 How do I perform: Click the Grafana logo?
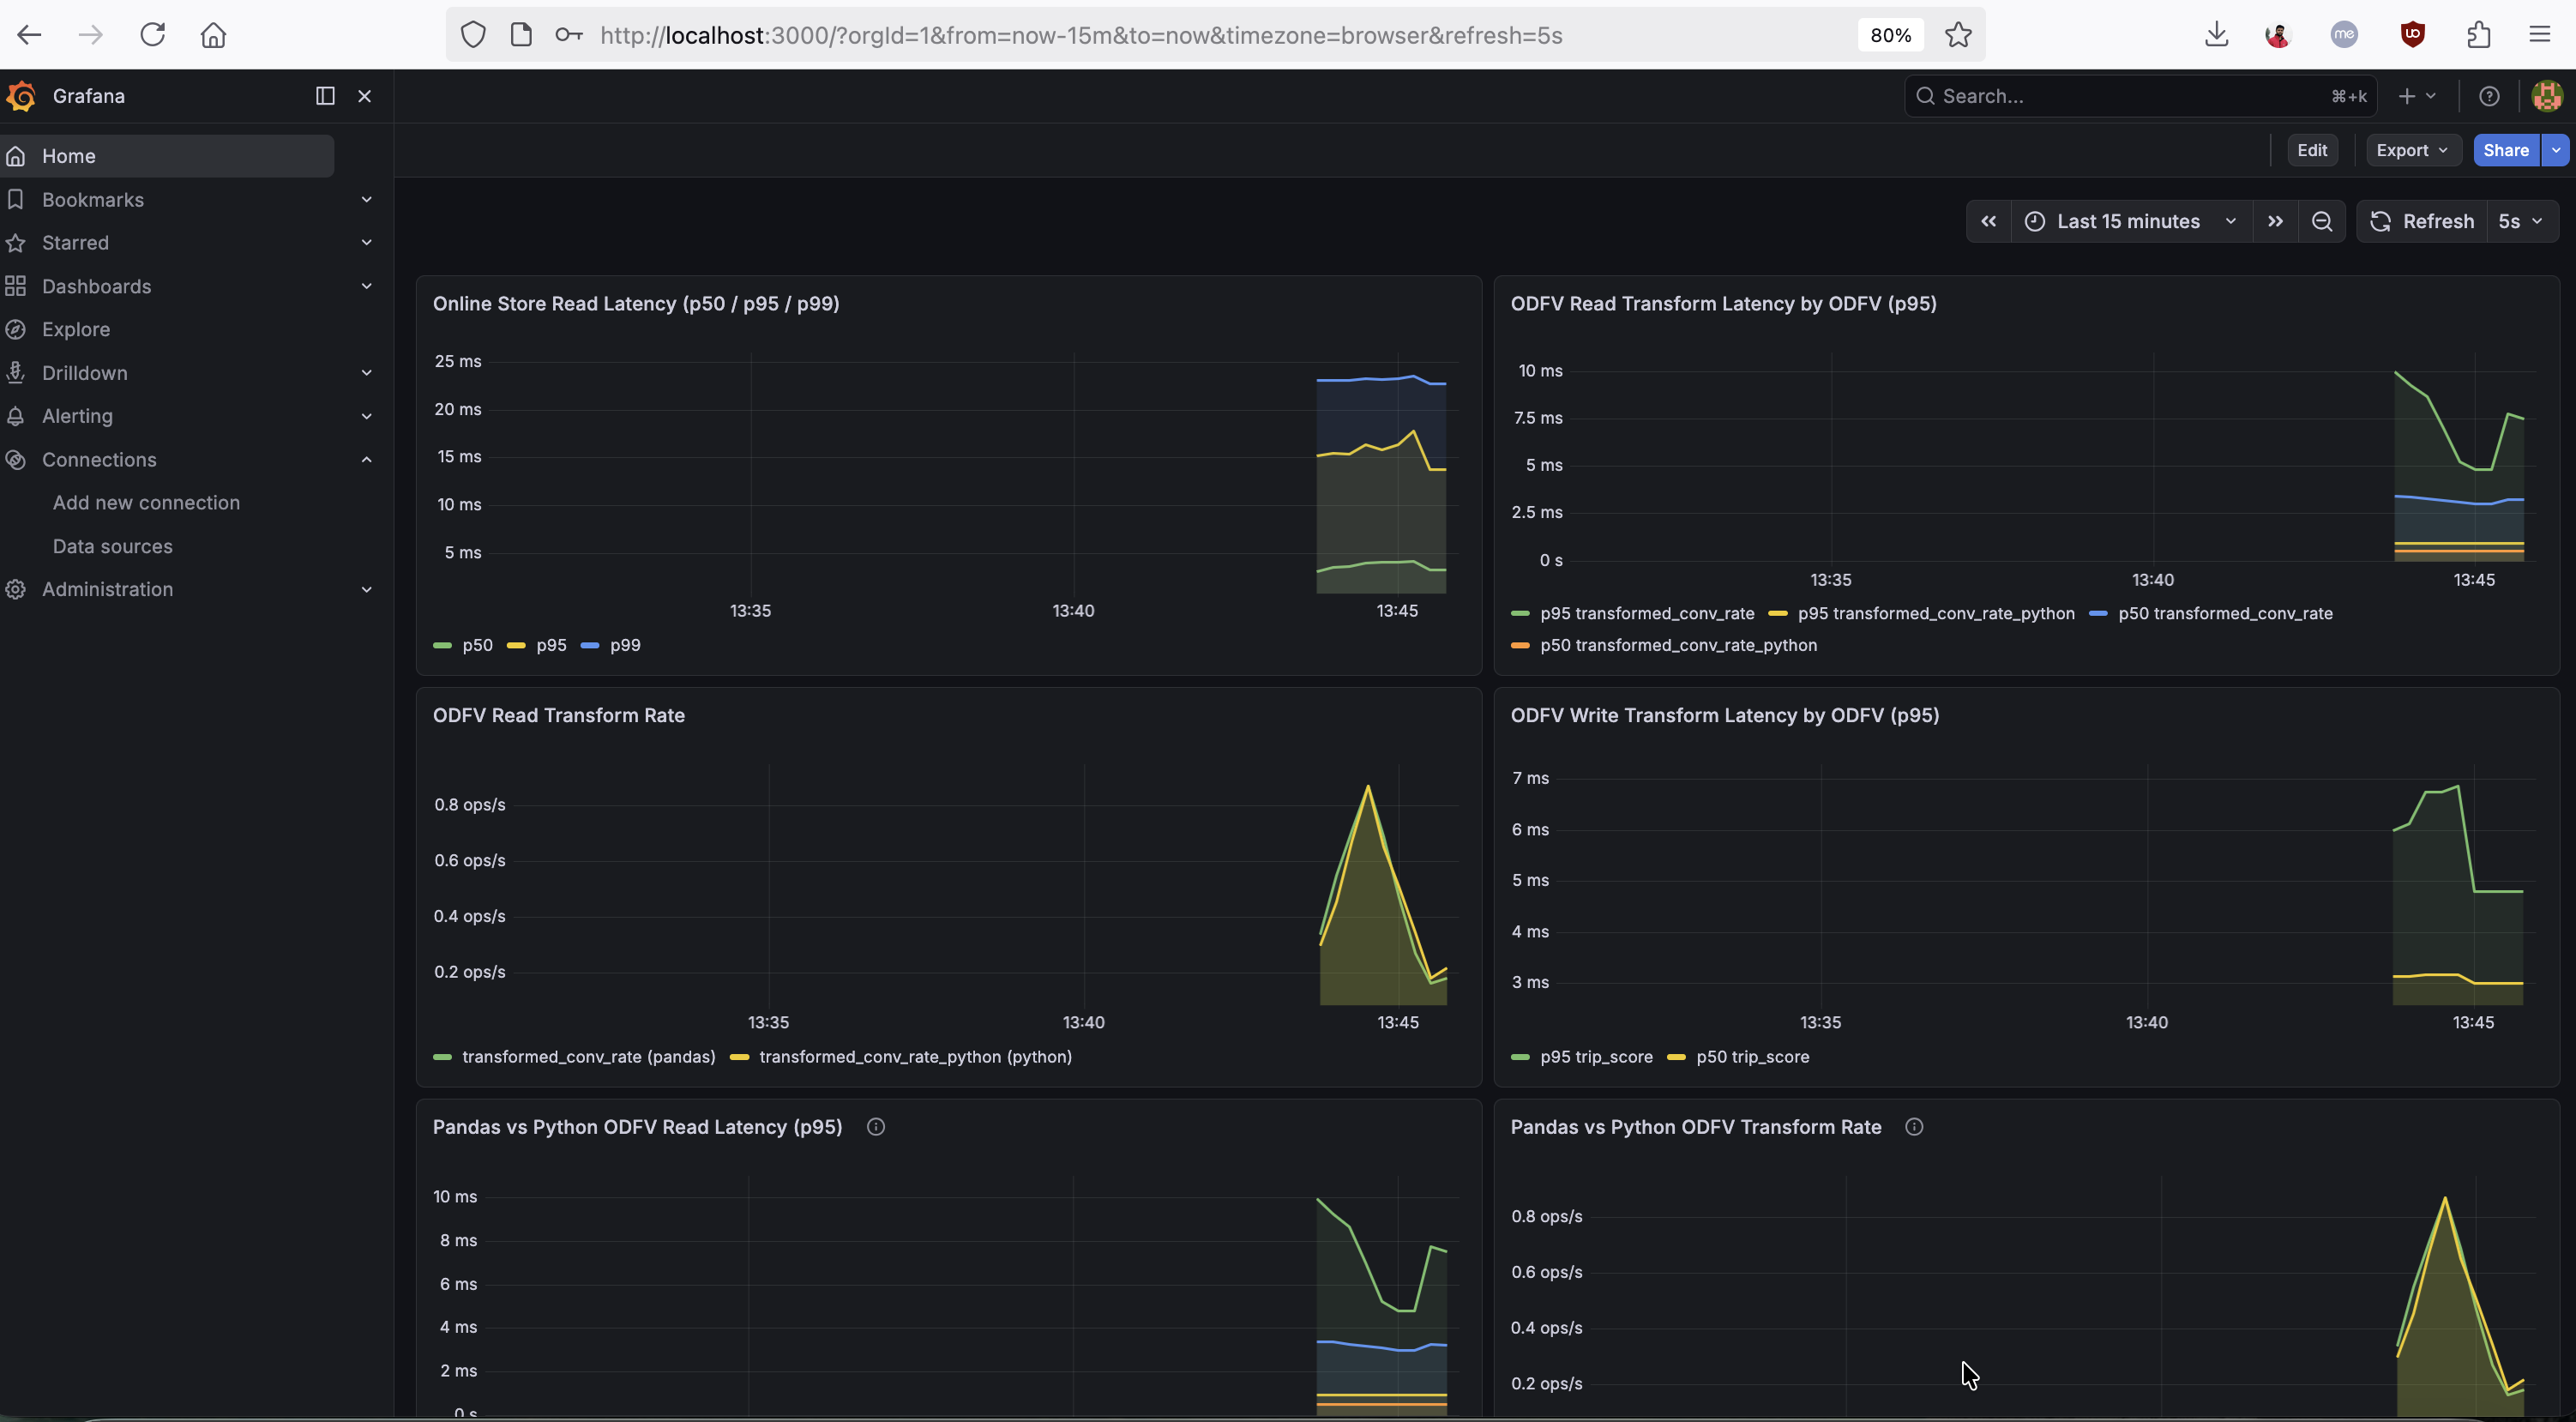tap(21, 95)
